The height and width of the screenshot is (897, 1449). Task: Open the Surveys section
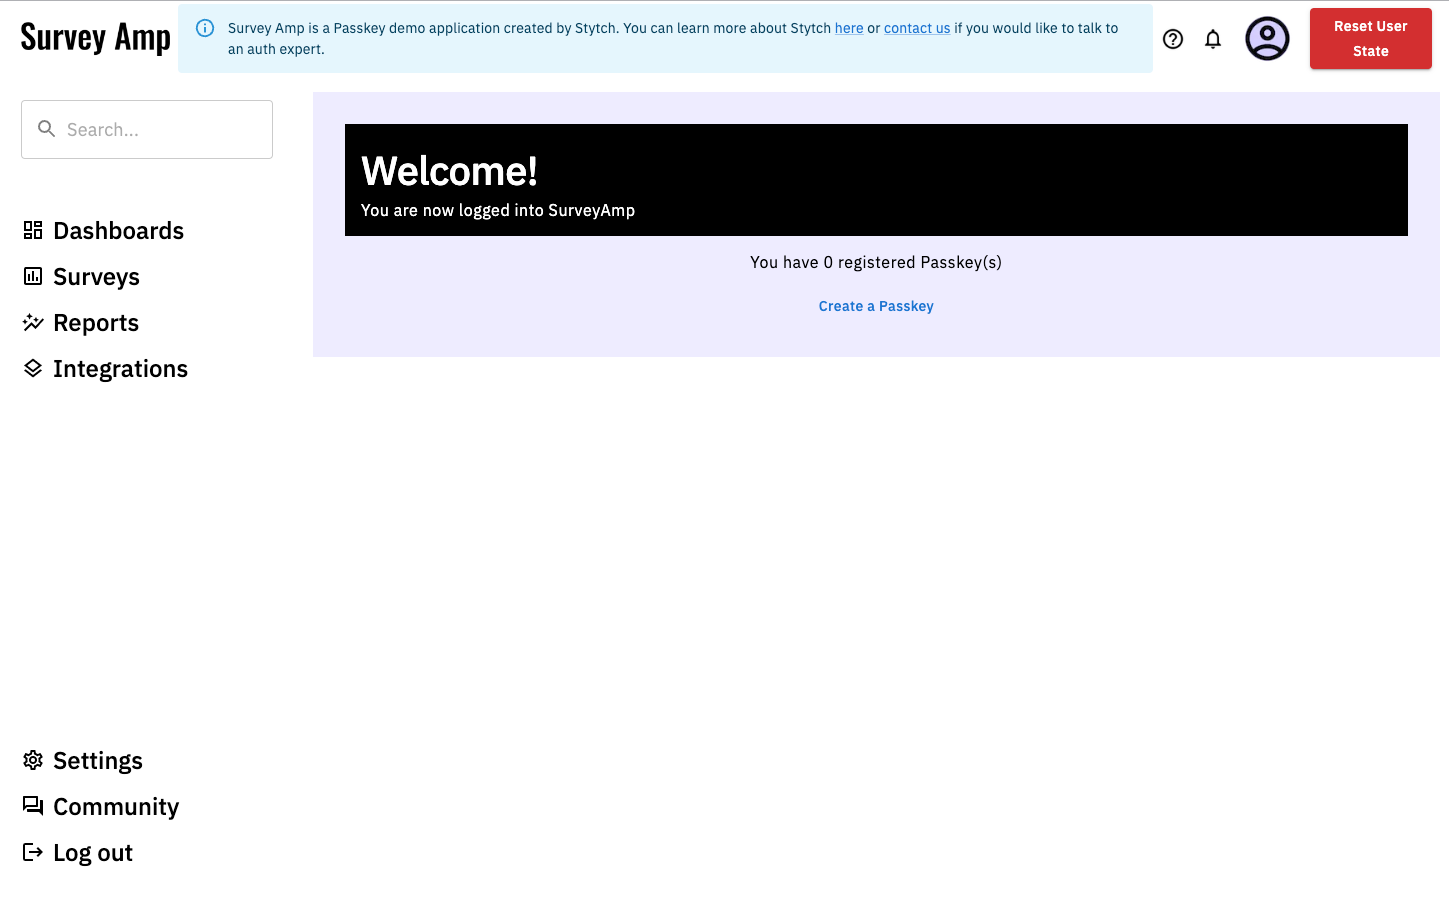point(96,277)
